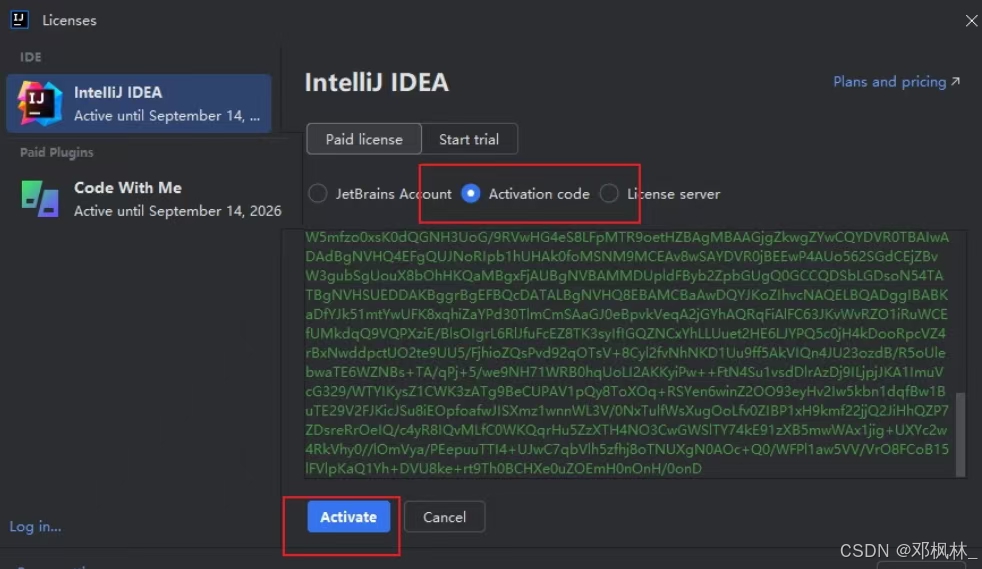The image size is (982, 569).
Task: Click code line starting with 'W5mfzo0xsK0dQGNH3UoG'
Action: (x=627, y=237)
